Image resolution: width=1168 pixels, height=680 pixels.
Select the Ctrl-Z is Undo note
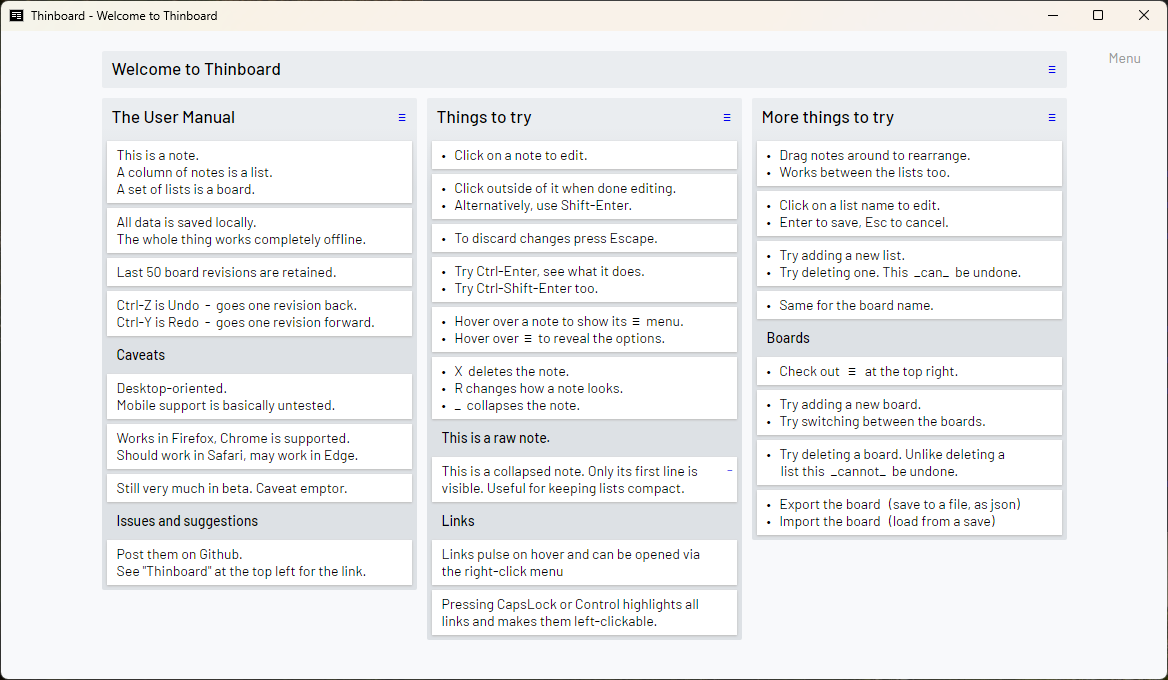[x=259, y=314]
